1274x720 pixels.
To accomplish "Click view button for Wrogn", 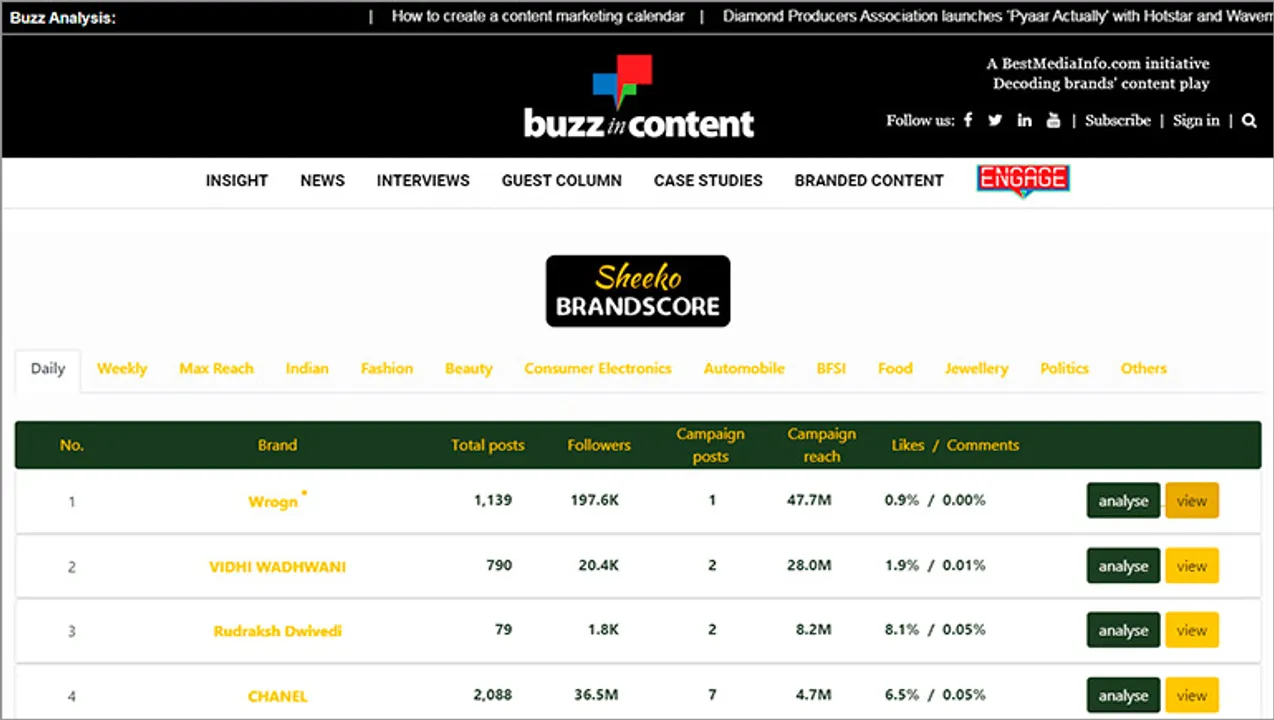I will pos(1192,501).
